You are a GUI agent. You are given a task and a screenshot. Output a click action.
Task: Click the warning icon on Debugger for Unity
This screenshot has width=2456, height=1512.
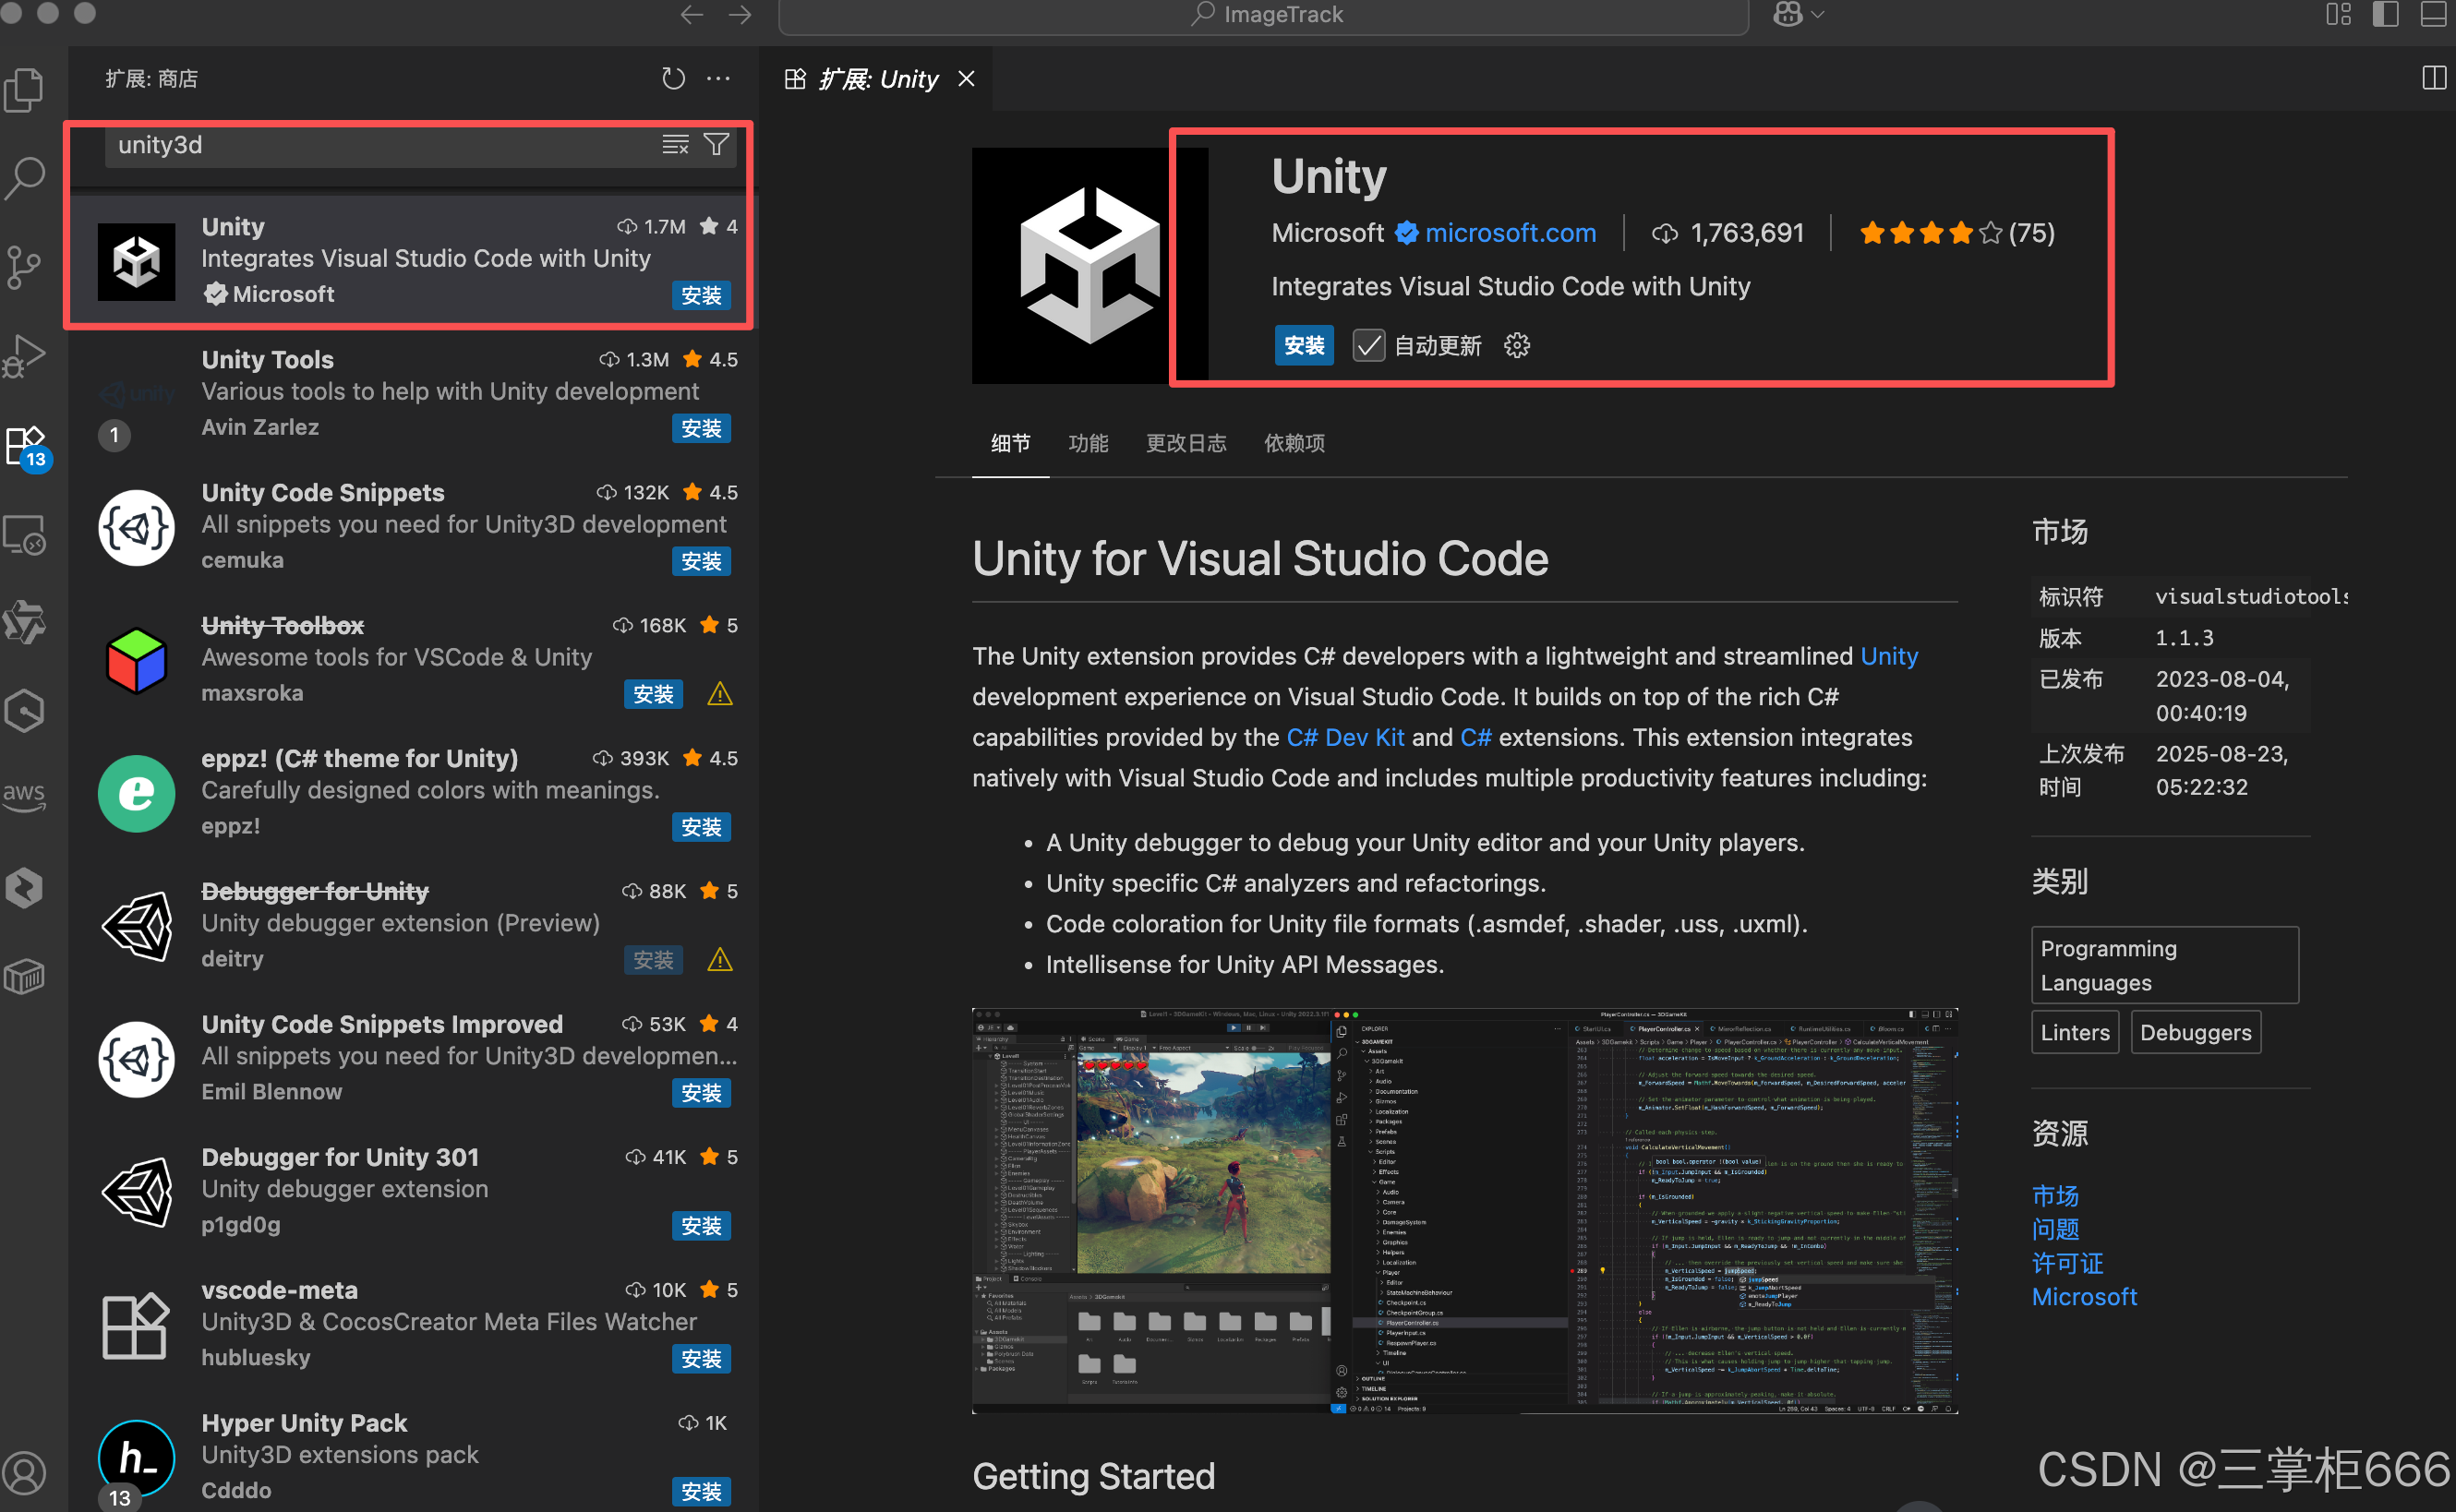[x=720, y=961]
